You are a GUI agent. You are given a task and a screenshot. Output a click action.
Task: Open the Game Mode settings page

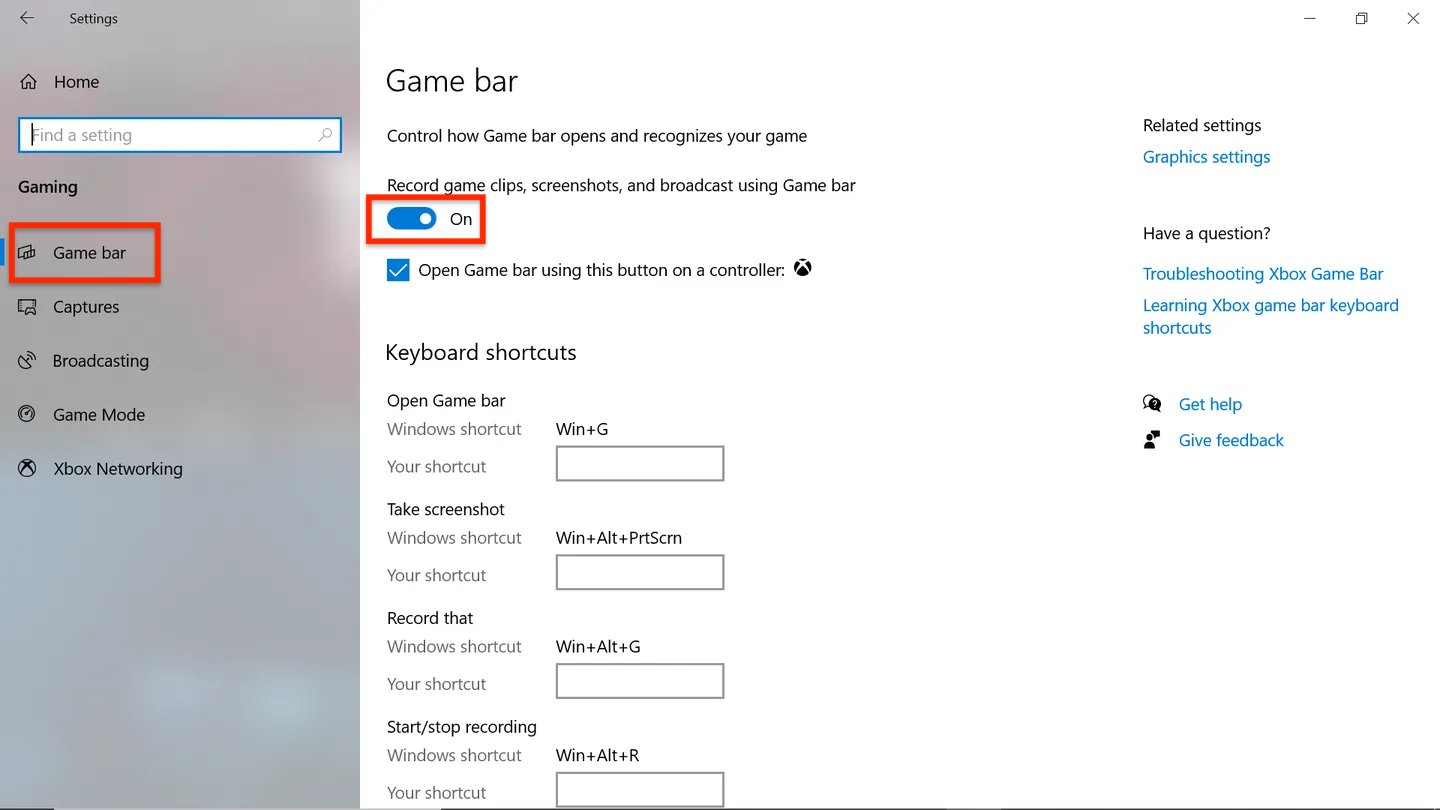99,415
